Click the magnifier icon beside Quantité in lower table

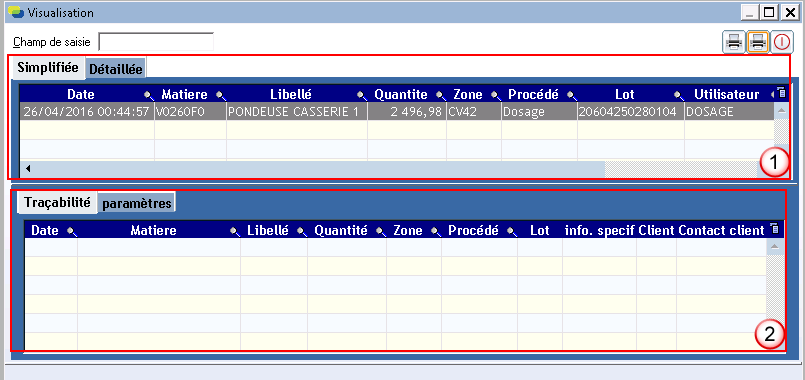point(381,231)
